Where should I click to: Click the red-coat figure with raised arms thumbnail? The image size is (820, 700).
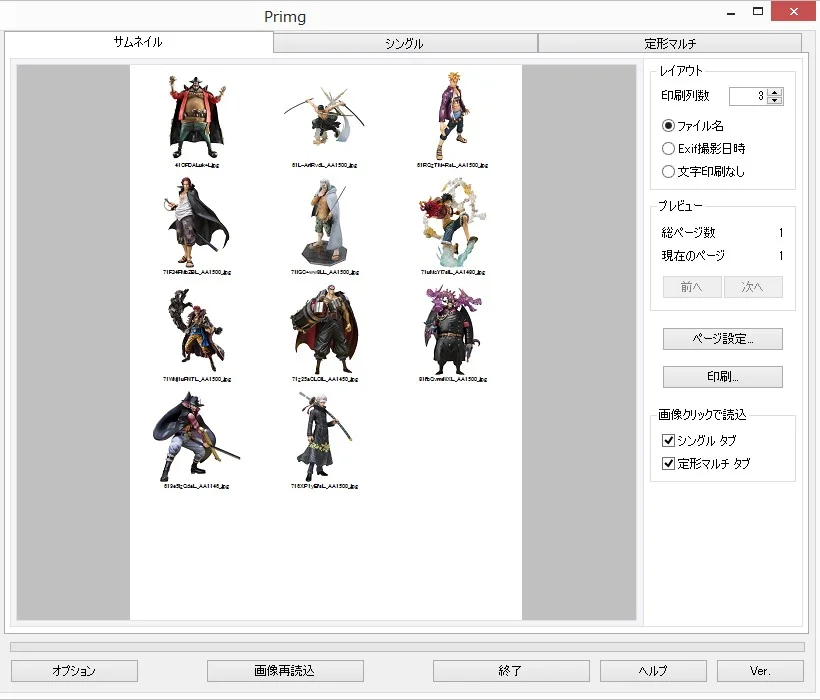coord(197,117)
